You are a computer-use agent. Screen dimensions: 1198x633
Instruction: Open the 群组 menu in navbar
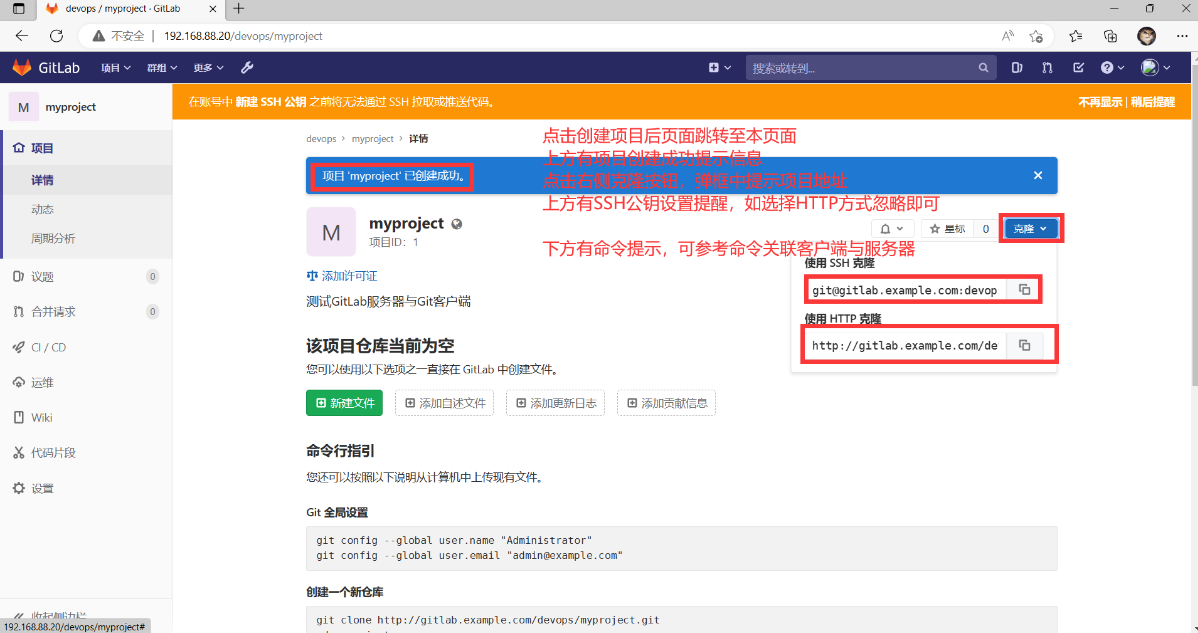tap(162, 68)
